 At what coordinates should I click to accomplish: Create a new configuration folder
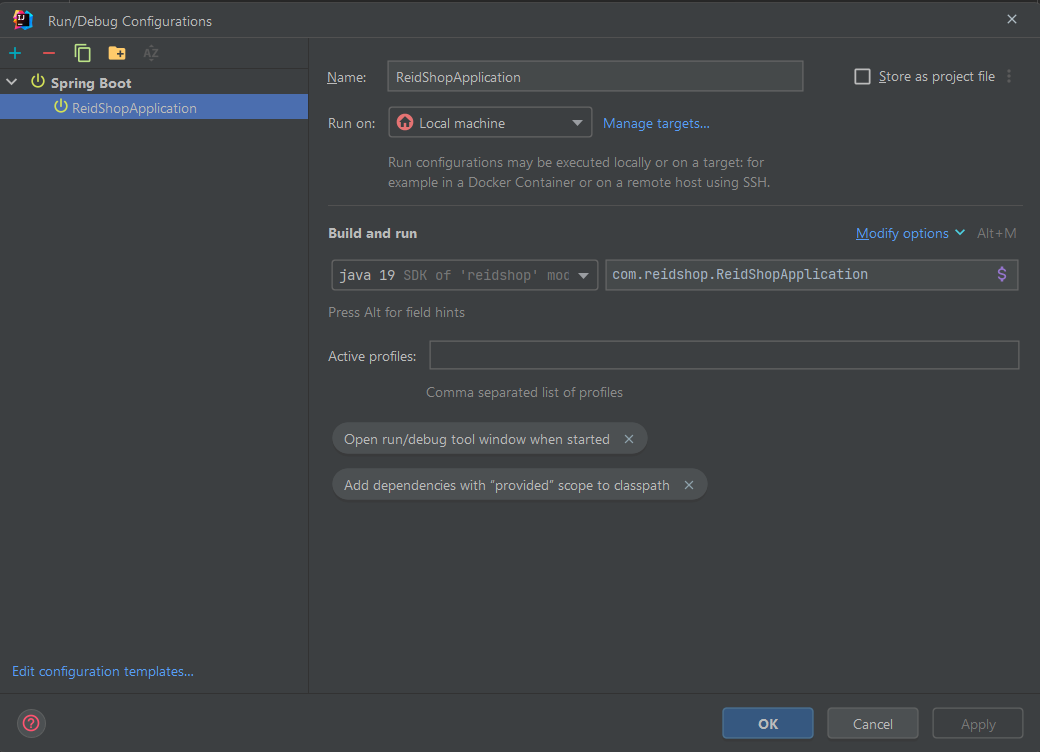tap(117, 53)
